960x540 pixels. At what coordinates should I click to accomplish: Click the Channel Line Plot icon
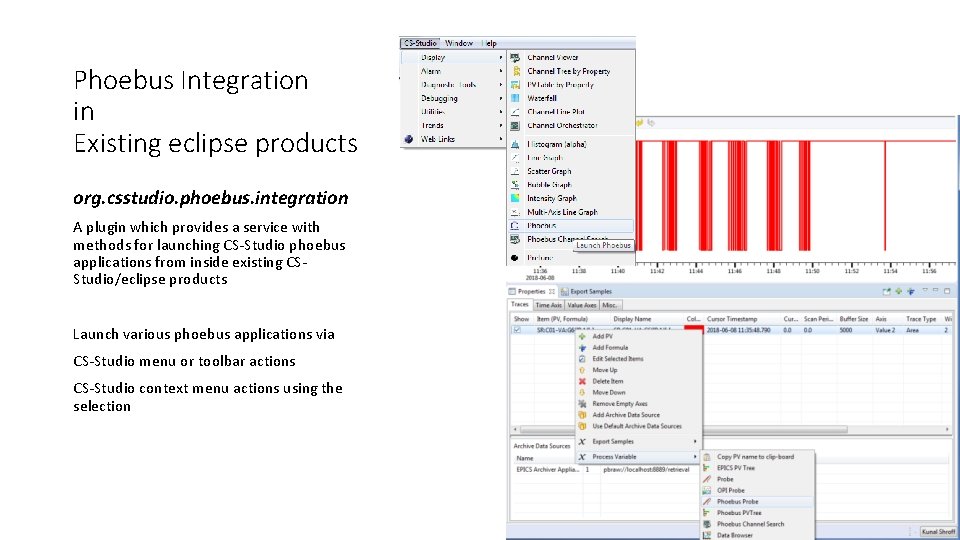click(x=515, y=112)
